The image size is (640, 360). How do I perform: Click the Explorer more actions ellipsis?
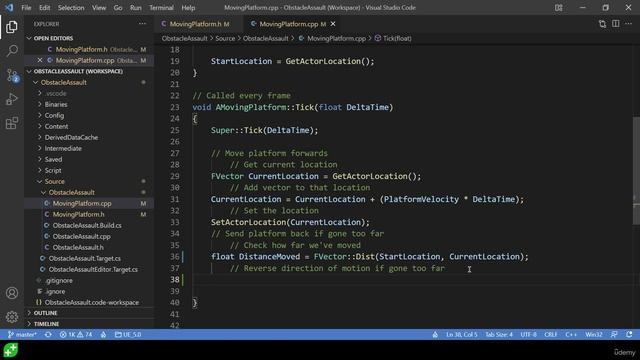[142, 24]
